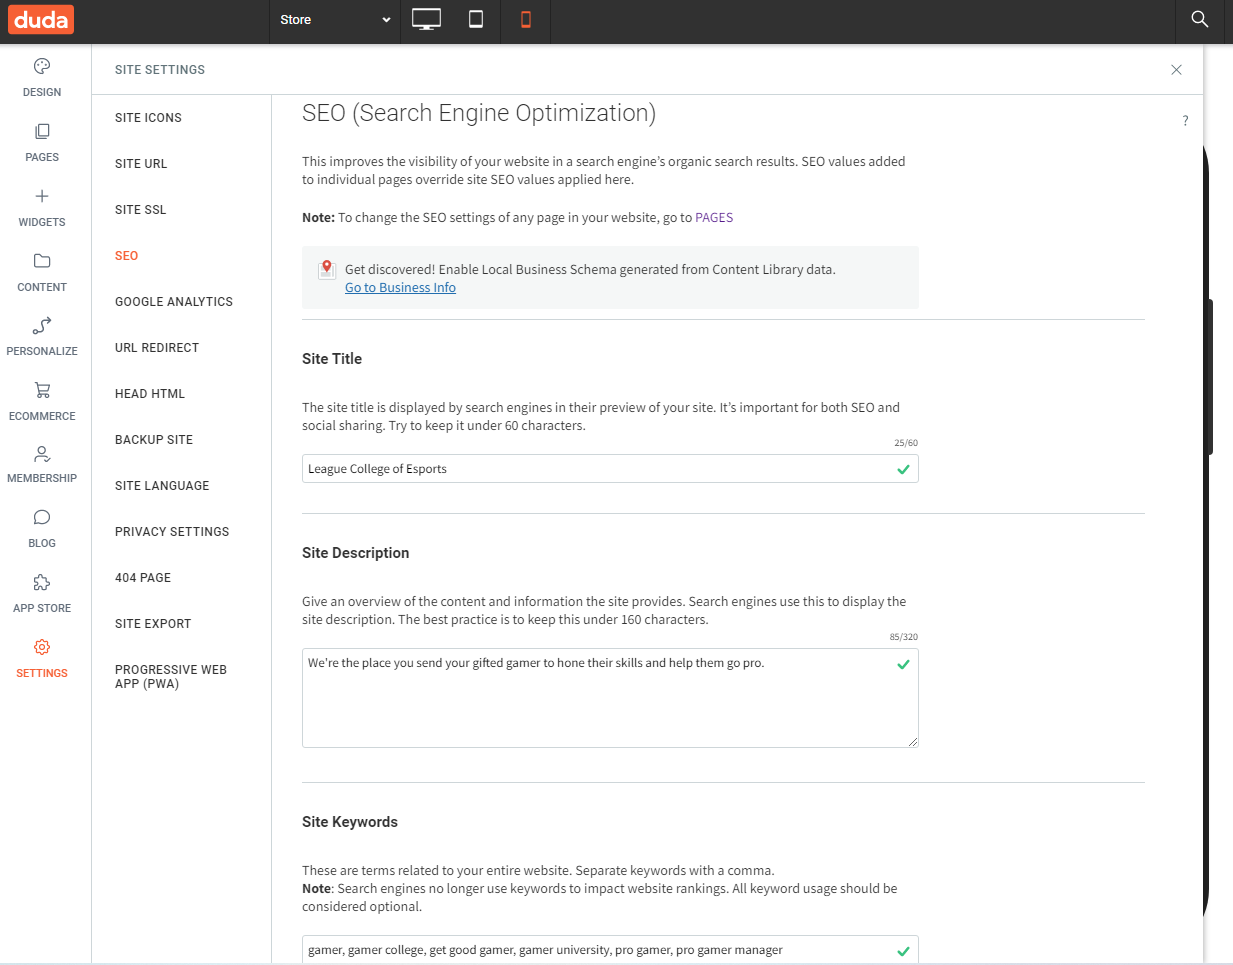
Task: Switch to mobile preview
Action: [526, 19]
